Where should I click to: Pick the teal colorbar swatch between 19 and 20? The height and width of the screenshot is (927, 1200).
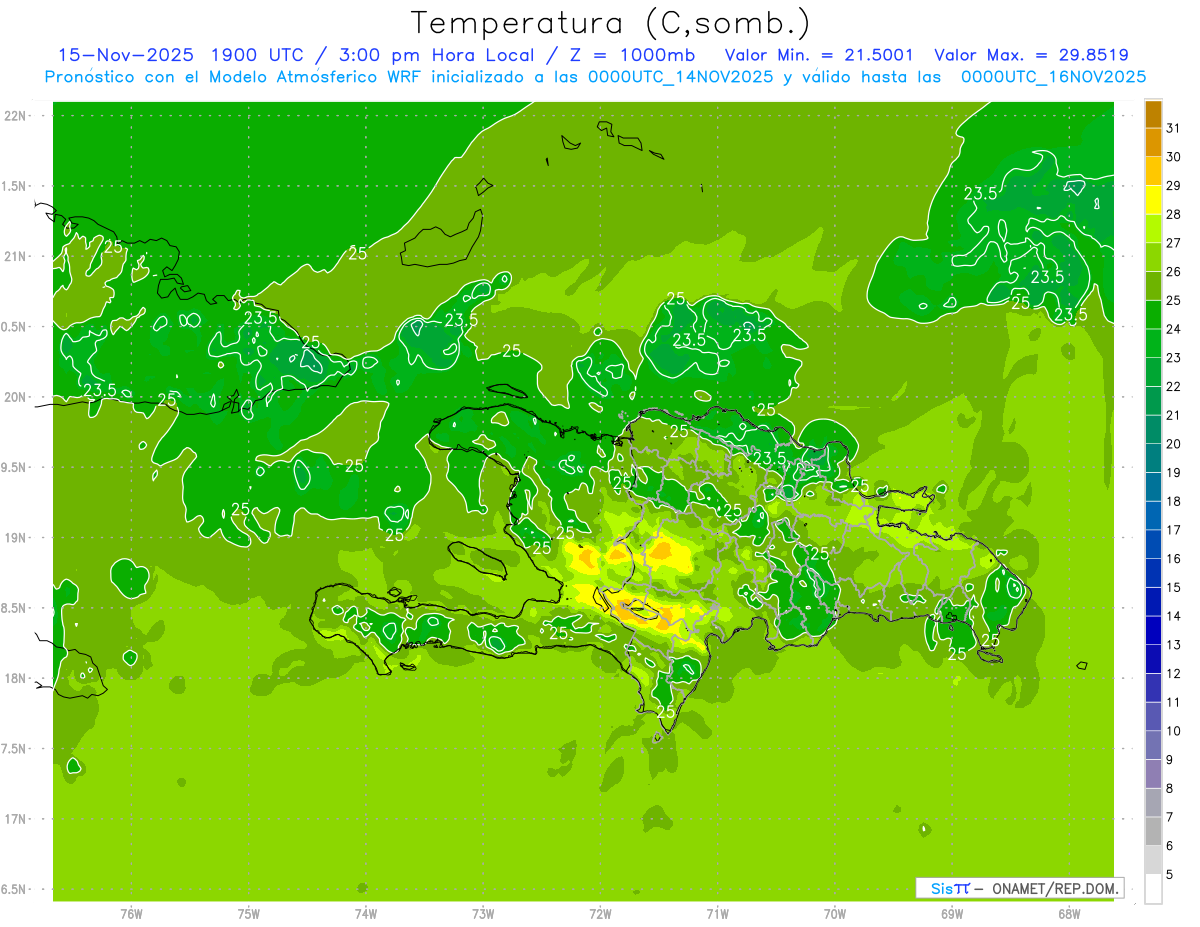(x=1153, y=458)
